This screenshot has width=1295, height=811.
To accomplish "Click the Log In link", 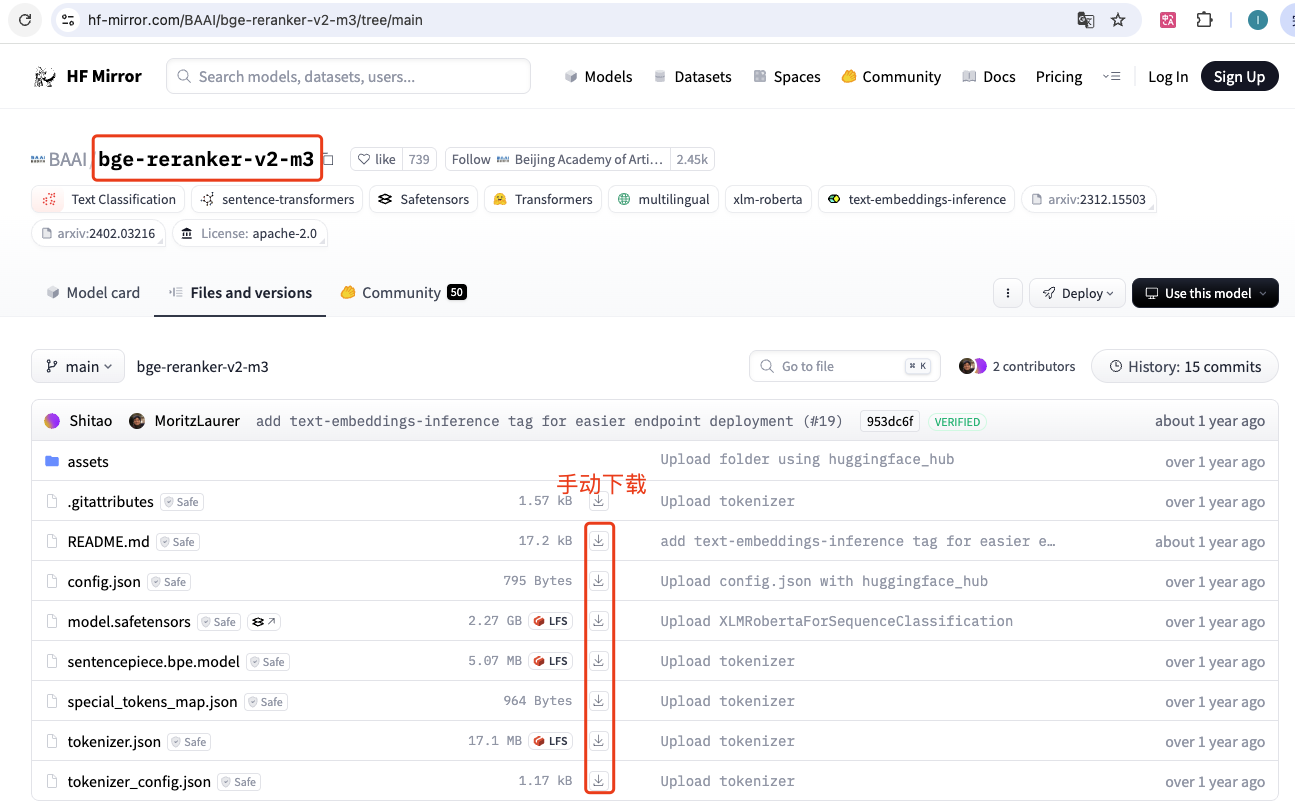I will 1168,76.
